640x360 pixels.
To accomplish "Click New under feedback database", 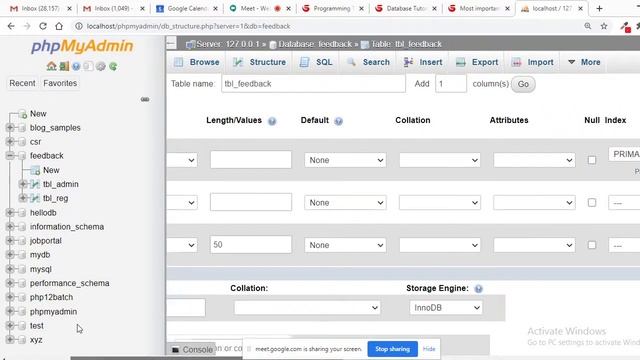I will 51,170.
